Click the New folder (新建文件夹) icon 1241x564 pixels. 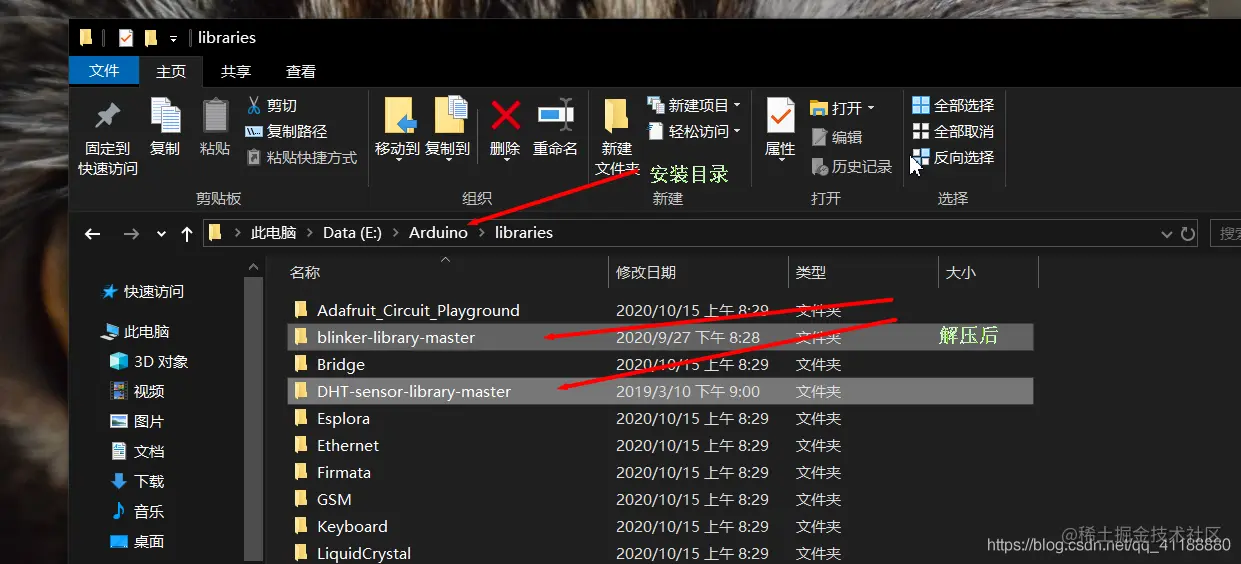[616, 117]
